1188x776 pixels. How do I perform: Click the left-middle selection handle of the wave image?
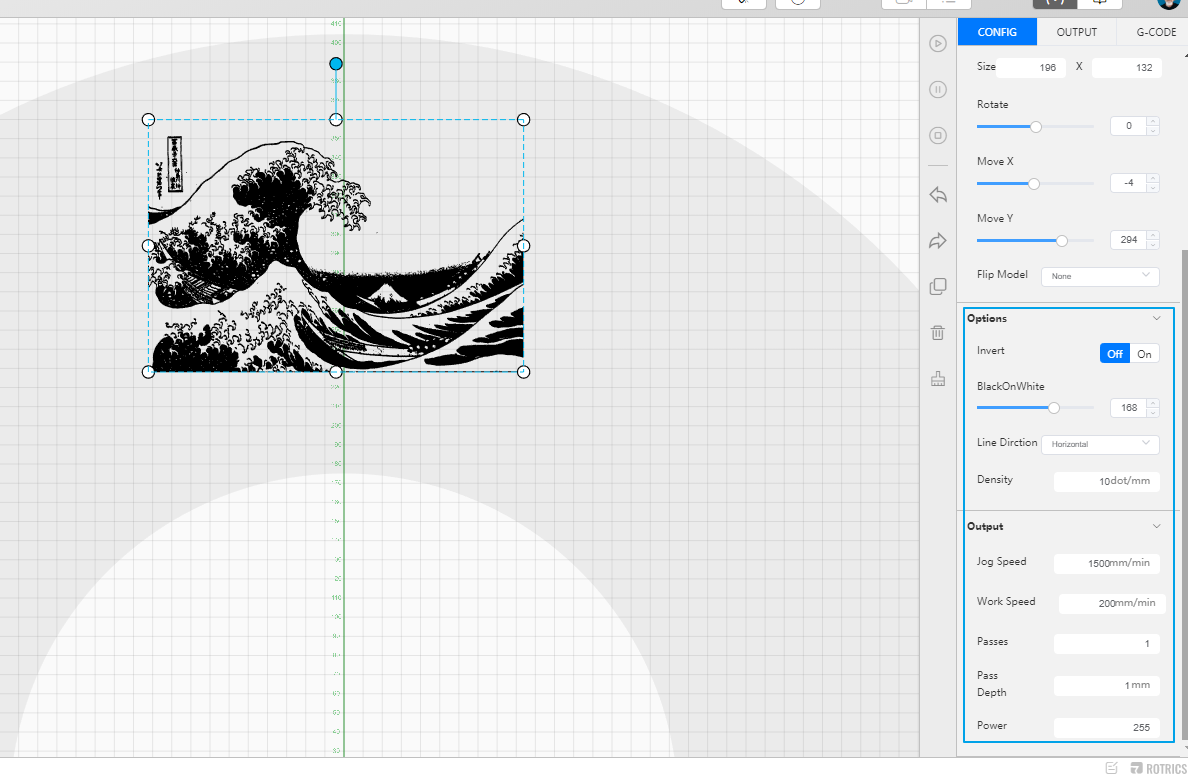coord(148,246)
